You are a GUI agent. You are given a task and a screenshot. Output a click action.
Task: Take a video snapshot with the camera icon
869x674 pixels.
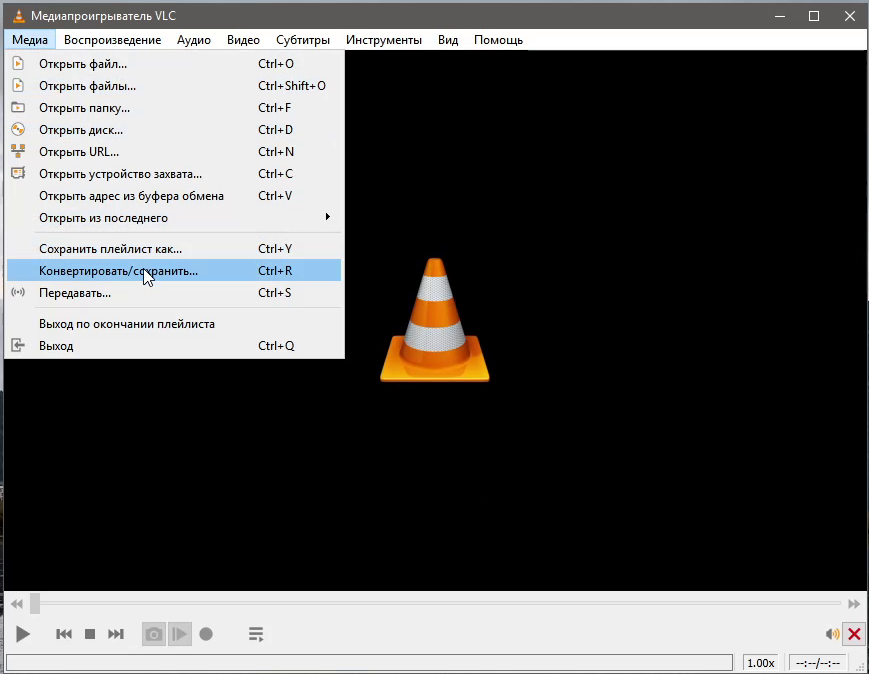153,633
